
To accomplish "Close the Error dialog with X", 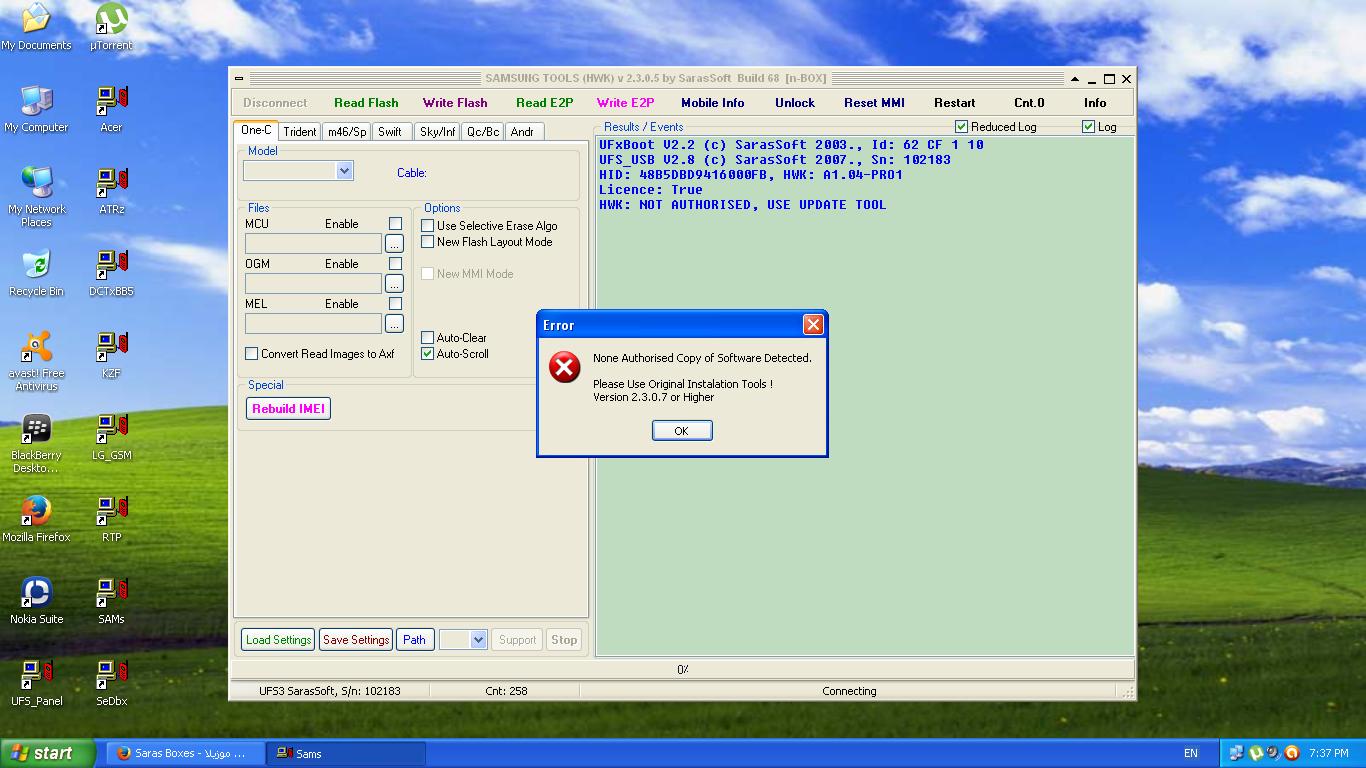I will (813, 325).
